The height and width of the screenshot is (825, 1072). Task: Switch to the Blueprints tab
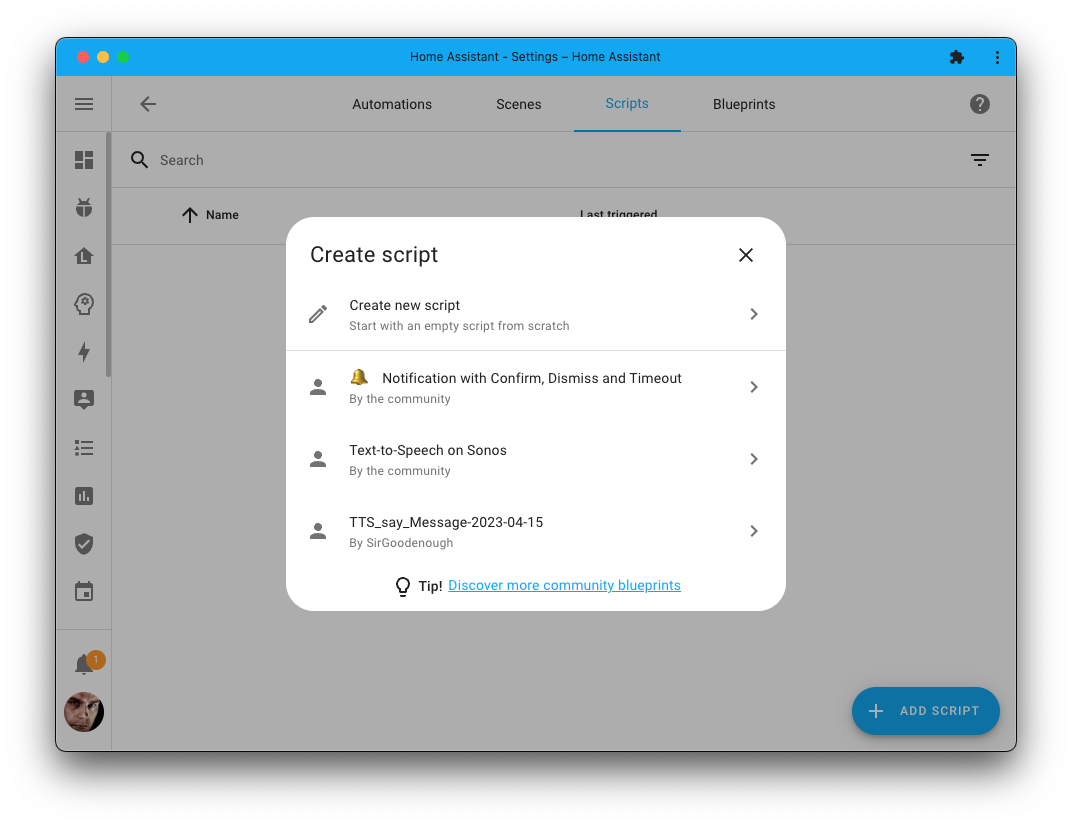pyautogui.click(x=744, y=104)
